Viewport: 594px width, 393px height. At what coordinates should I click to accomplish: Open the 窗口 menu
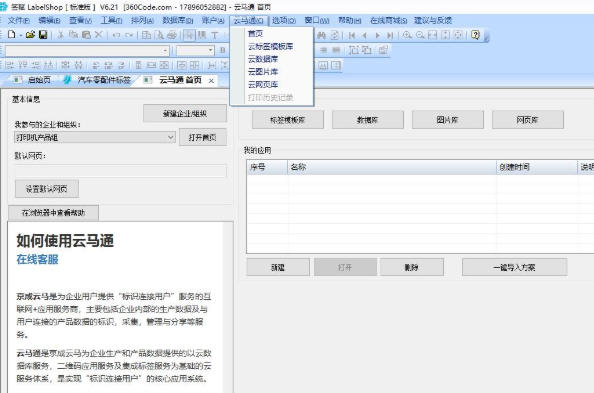pyautogui.click(x=317, y=20)
